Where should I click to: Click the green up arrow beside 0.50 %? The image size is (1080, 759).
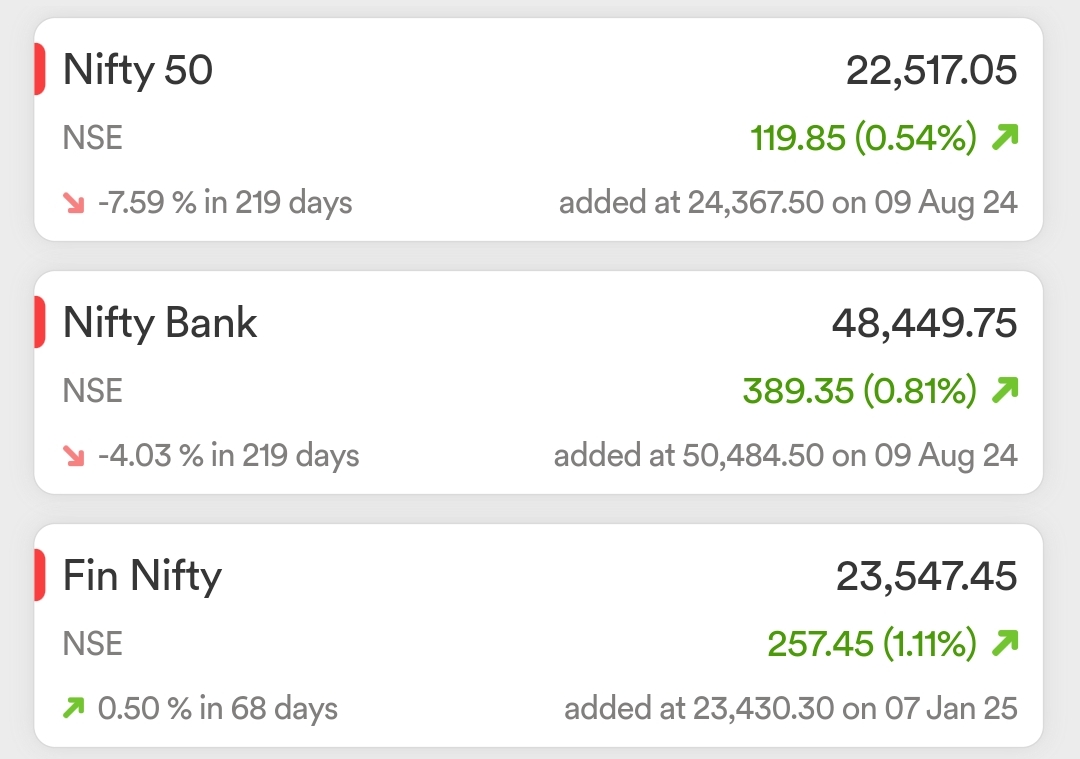[74, 710]
